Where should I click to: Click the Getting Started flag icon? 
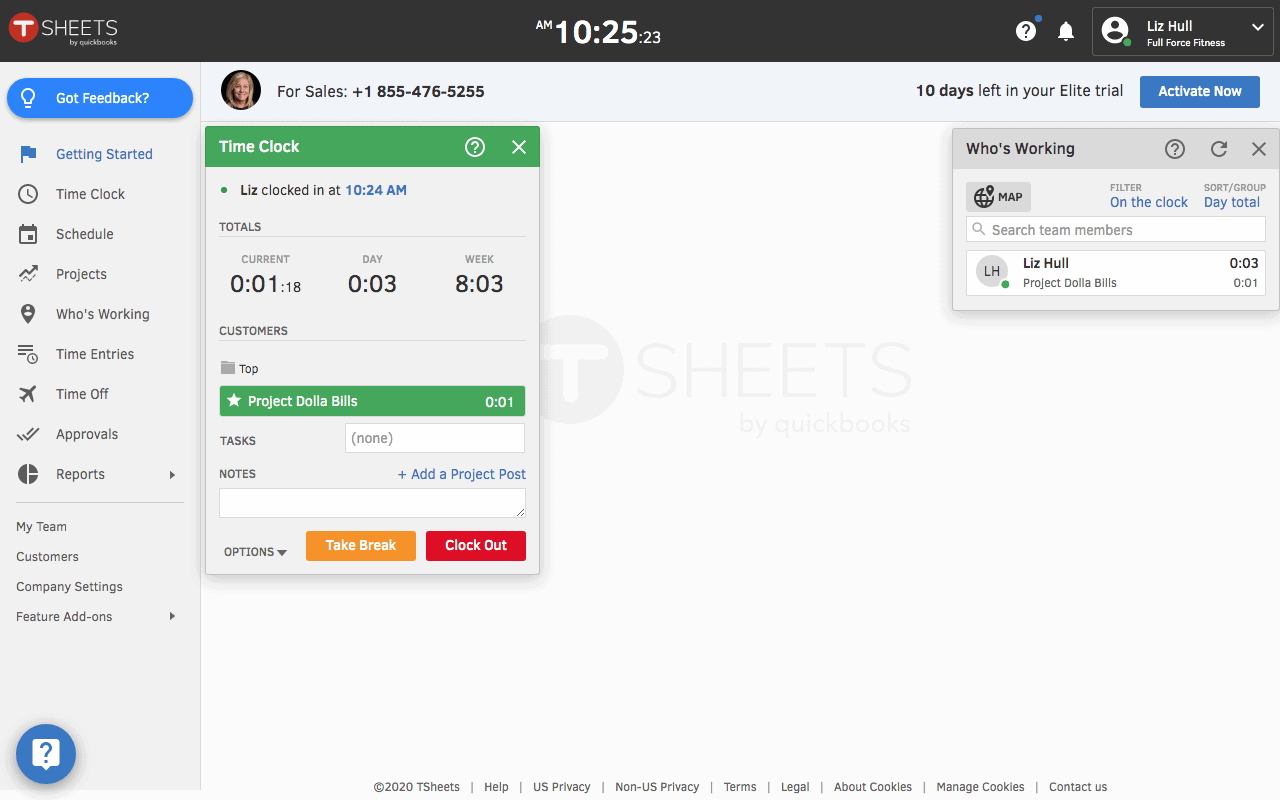pyautogui.click(x=28, y=154)
